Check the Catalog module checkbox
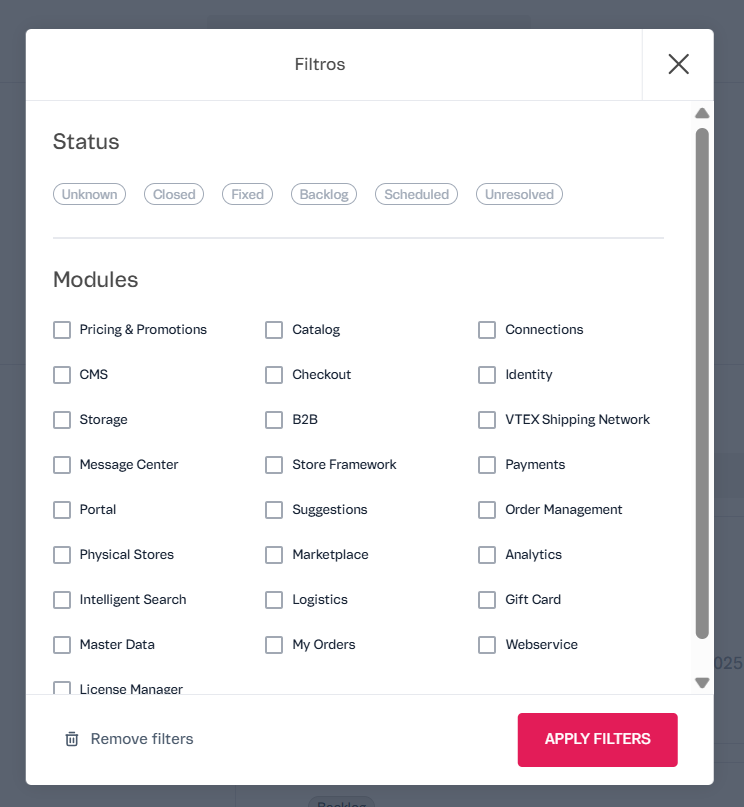The width and height of the screenshot is (744, 807). 274,330
